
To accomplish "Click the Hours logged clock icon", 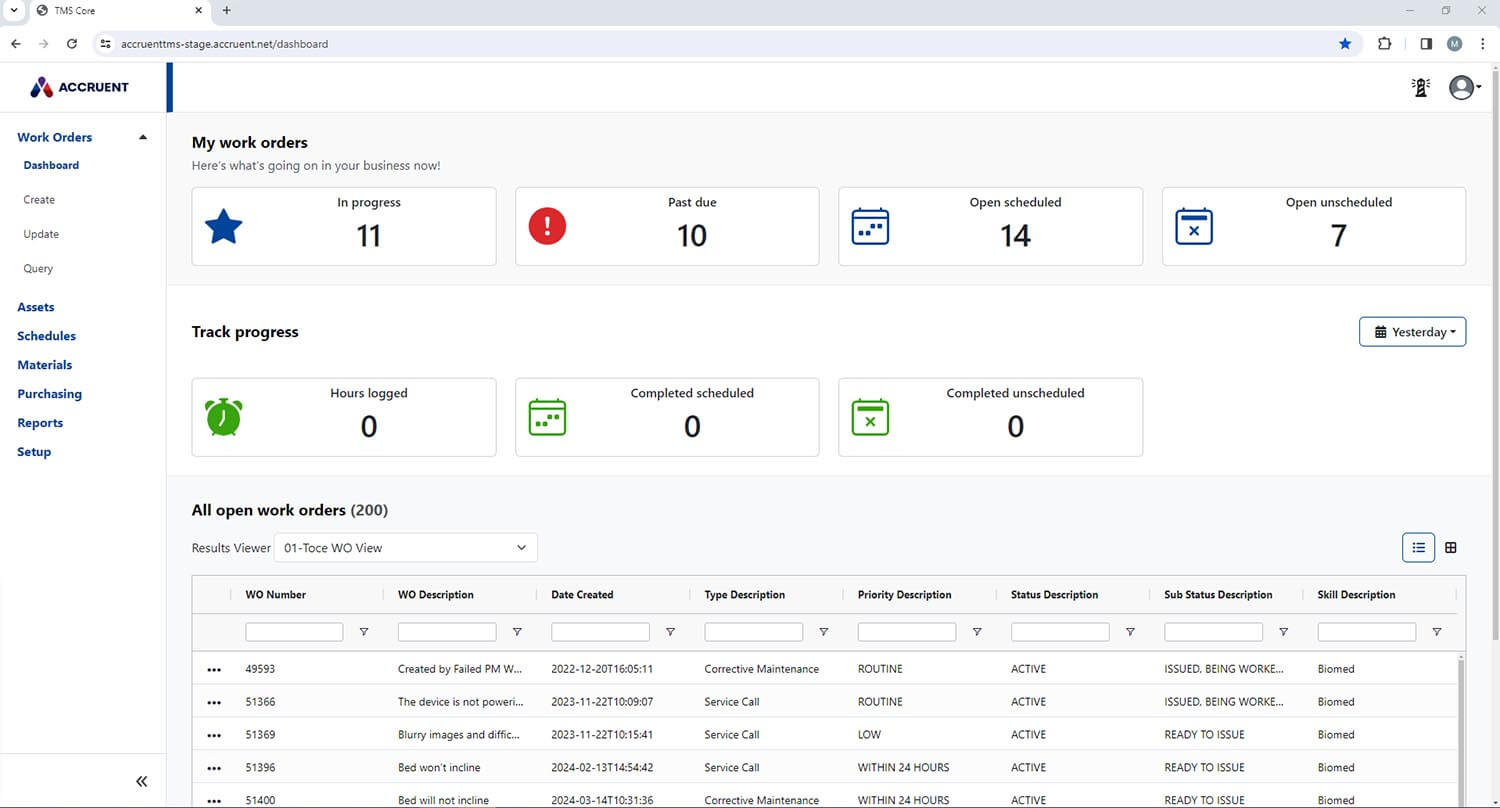I will 223,417.
